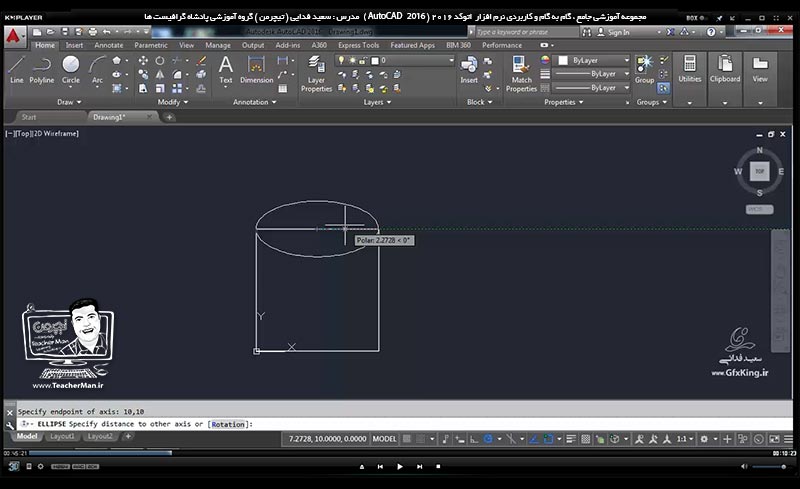
Task: Expand the Modify panel
Action: [x=172, y=102]
